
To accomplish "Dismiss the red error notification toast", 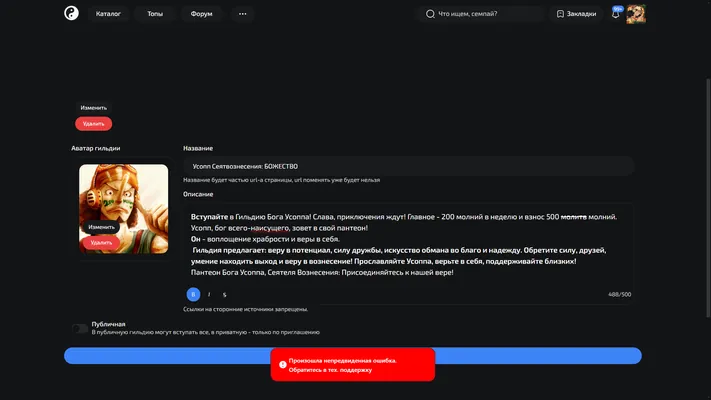I will tap(353, 365).
